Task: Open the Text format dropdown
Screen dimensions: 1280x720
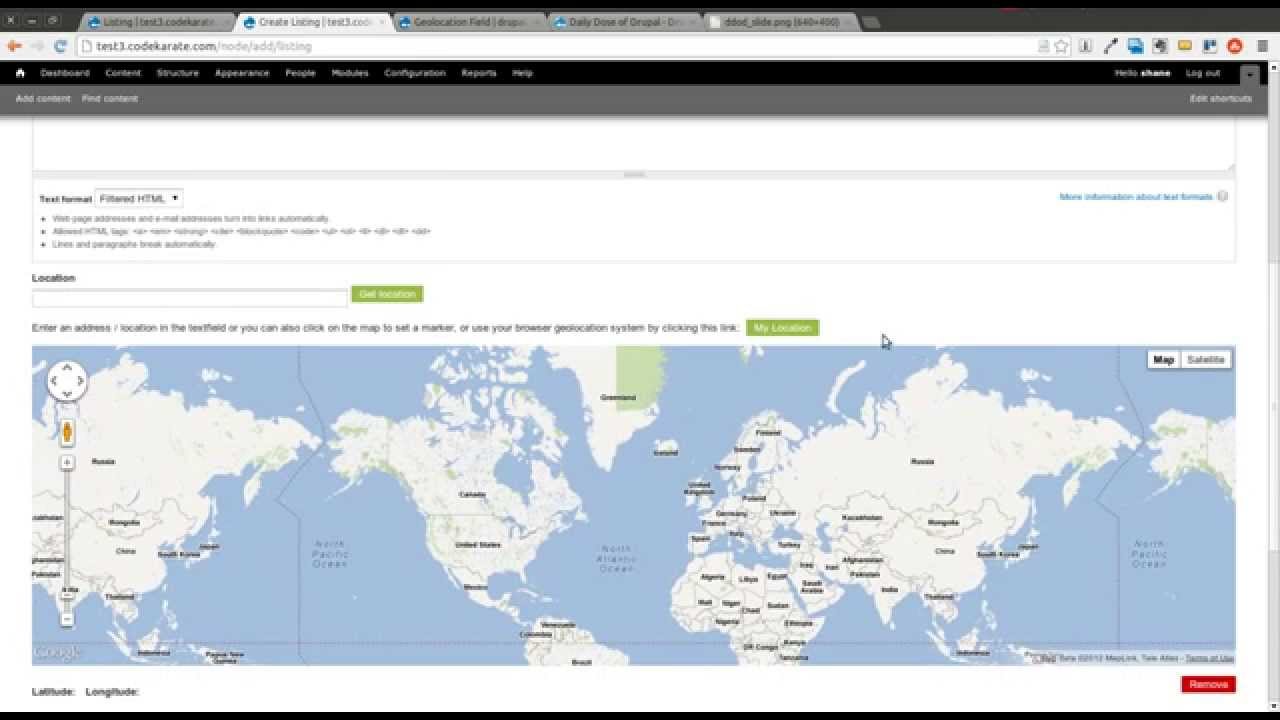Action: tap(139, 199)
